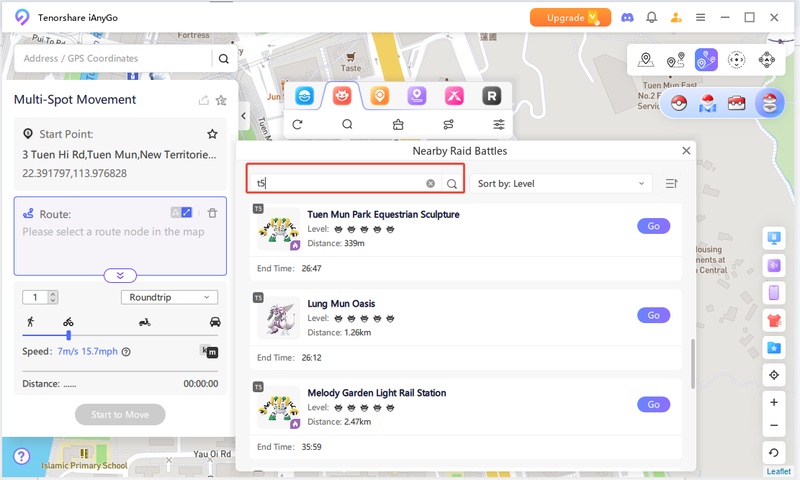Click the highlighted Pokestop icon

click(x=769, y=104)
